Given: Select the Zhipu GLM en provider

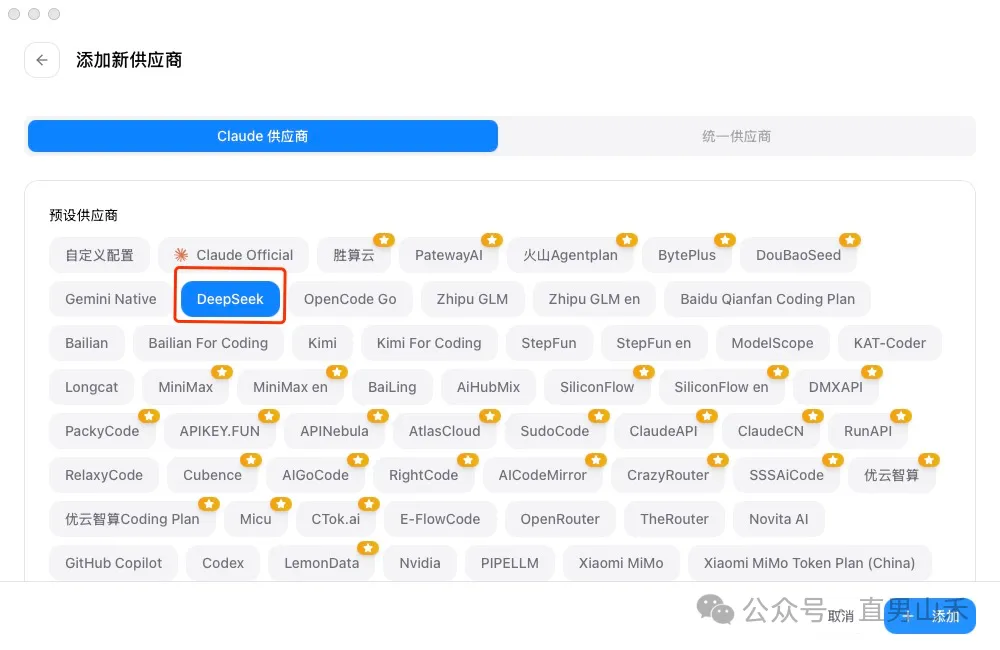Looking at the screenshot, I should coord(594,299).
